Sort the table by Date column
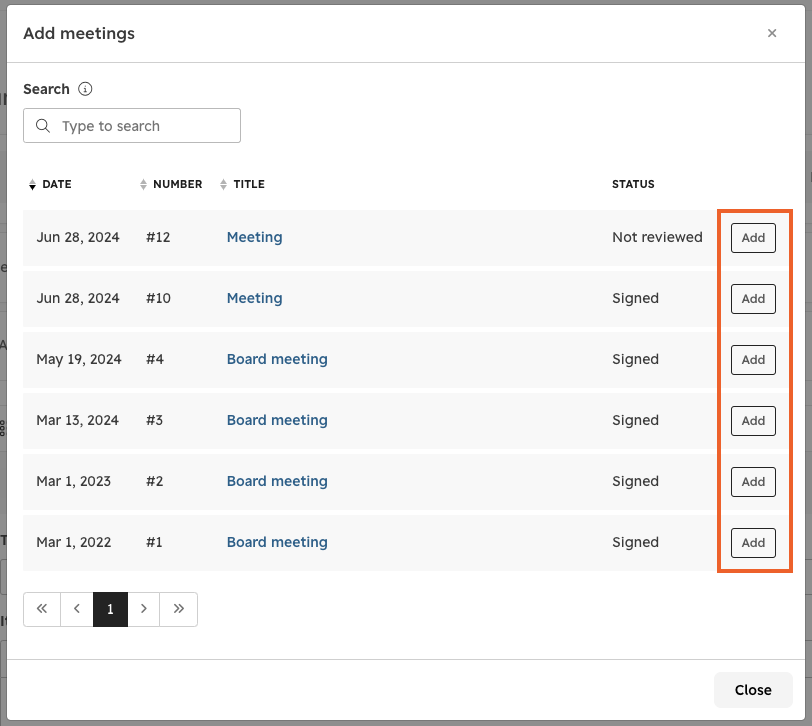 [50, 184]
